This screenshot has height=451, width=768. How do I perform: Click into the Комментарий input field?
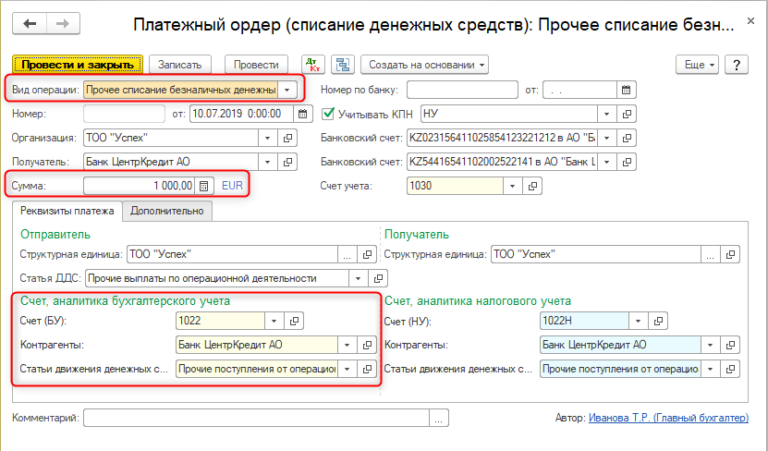(258, 420)
